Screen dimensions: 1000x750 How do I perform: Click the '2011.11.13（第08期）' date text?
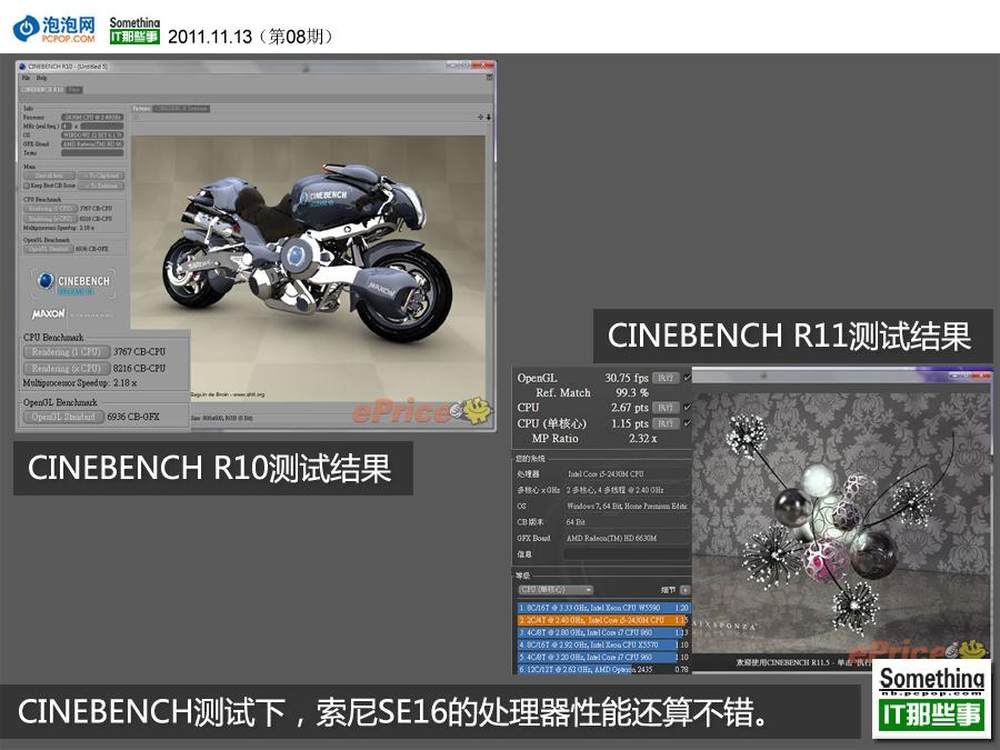(x=251, y=36)
